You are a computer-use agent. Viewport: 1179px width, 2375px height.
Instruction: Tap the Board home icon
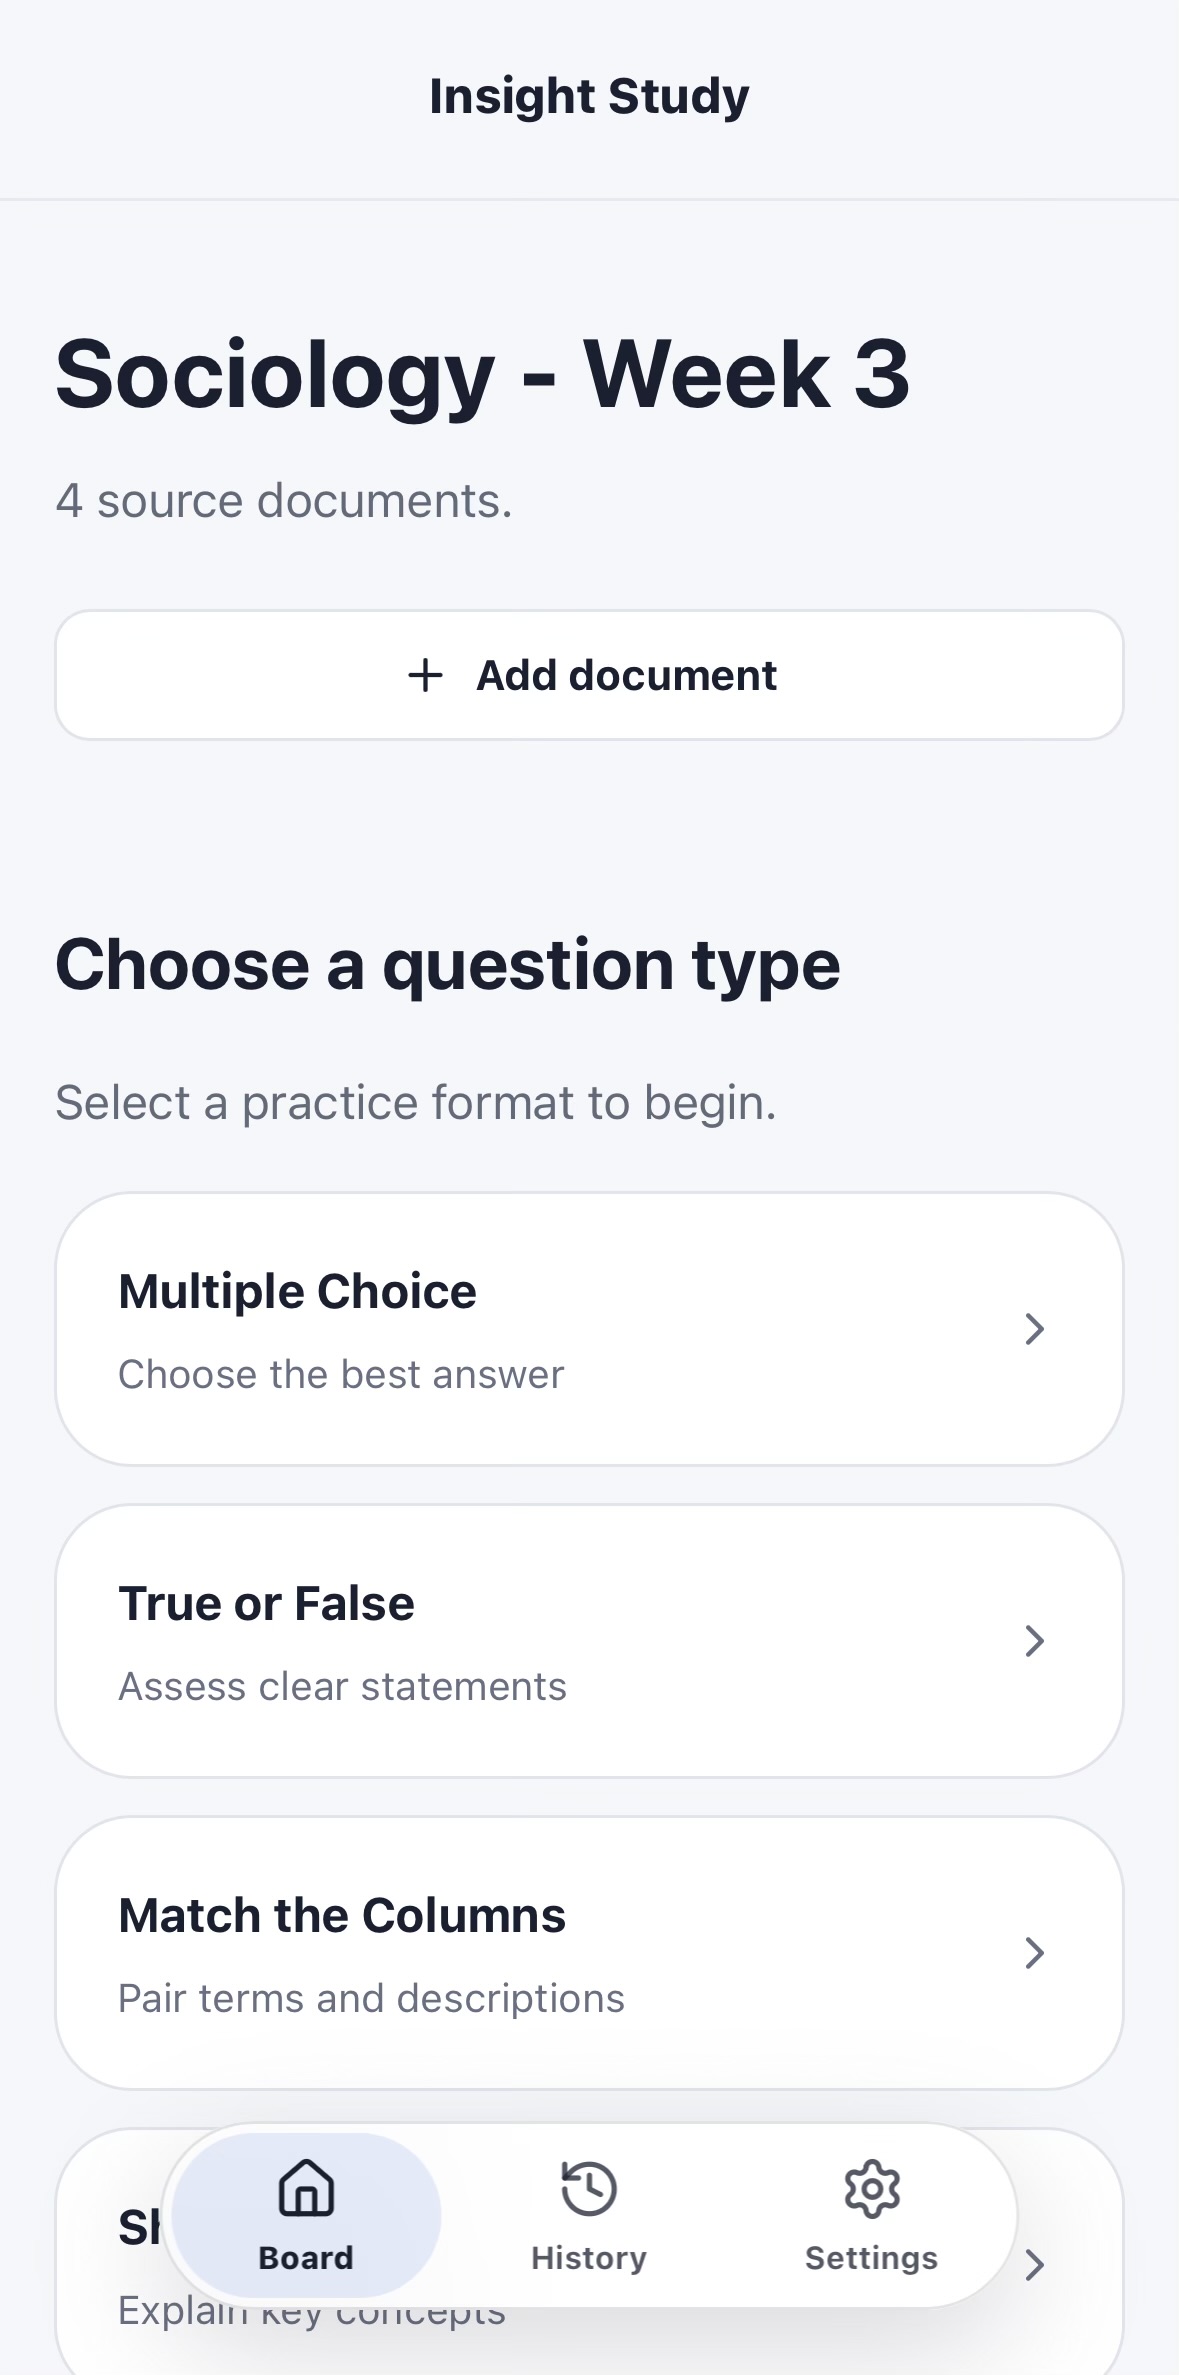click(306, 2189)
